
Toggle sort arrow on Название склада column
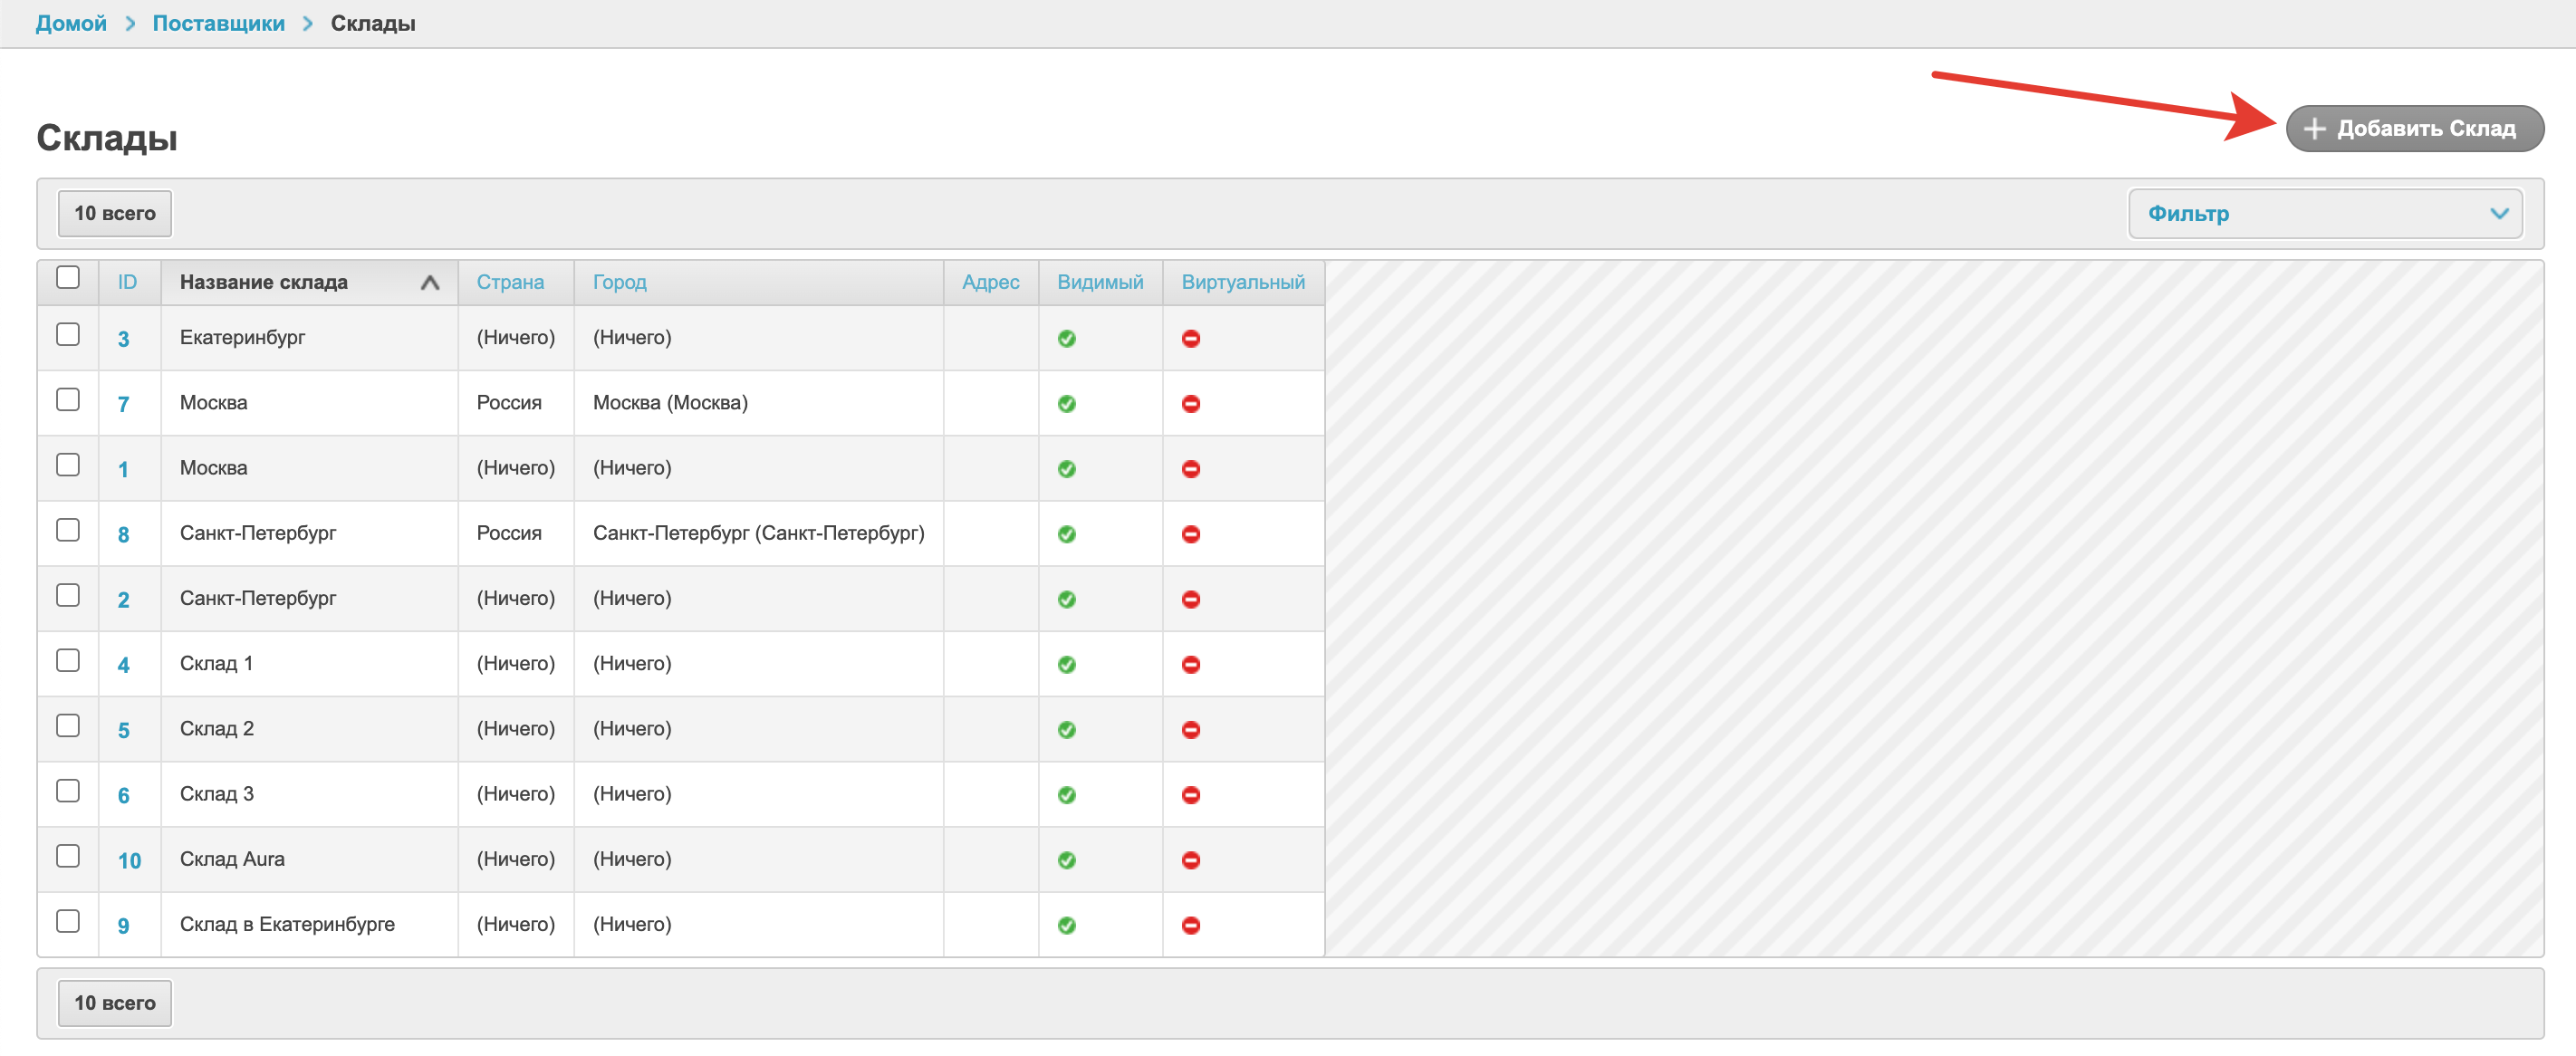click(430, 283)
